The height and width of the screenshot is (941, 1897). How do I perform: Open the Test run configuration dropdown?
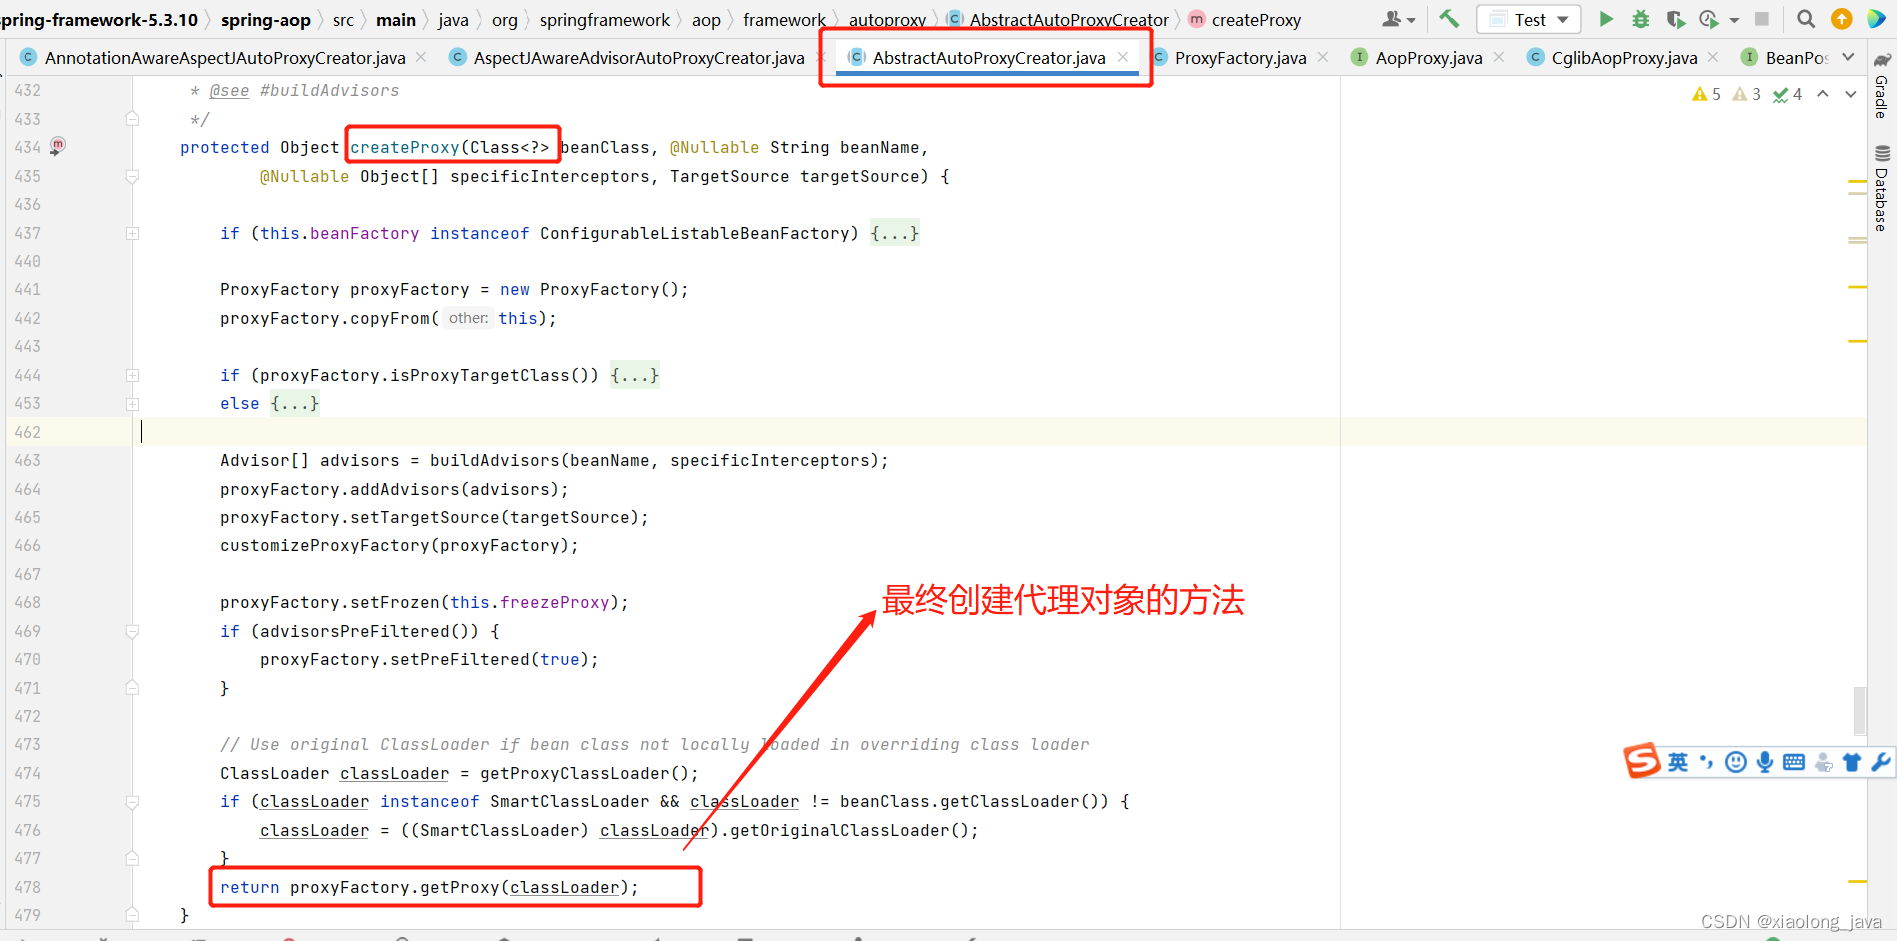point(1529,19)
